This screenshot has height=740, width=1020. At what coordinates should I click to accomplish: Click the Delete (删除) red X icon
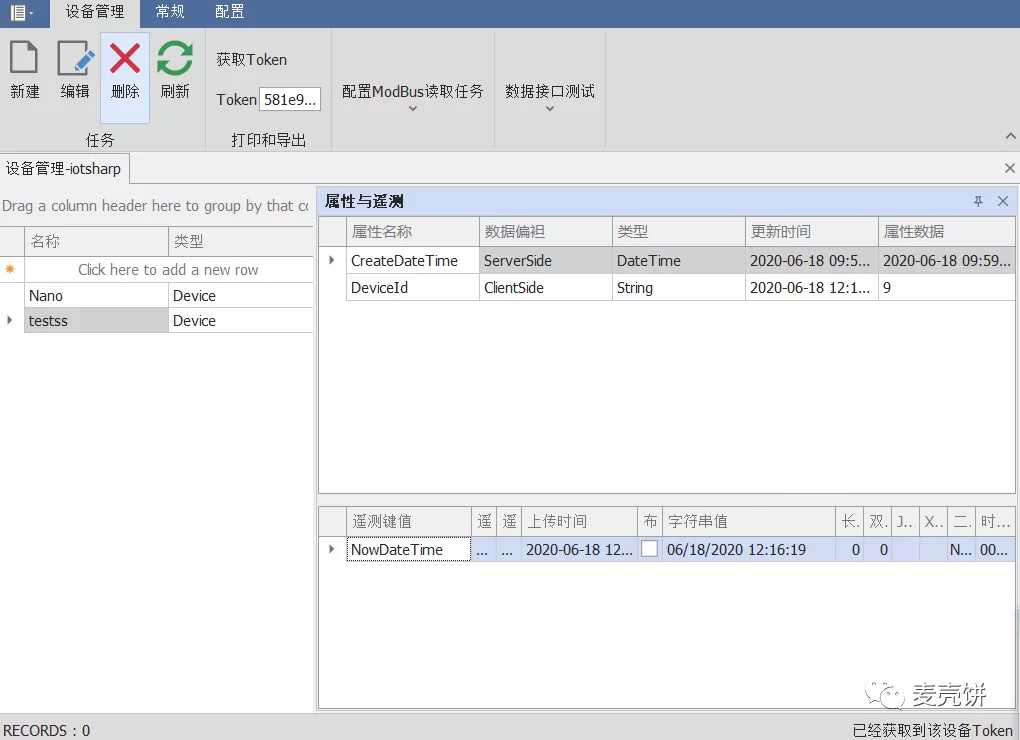click(125, 59)
